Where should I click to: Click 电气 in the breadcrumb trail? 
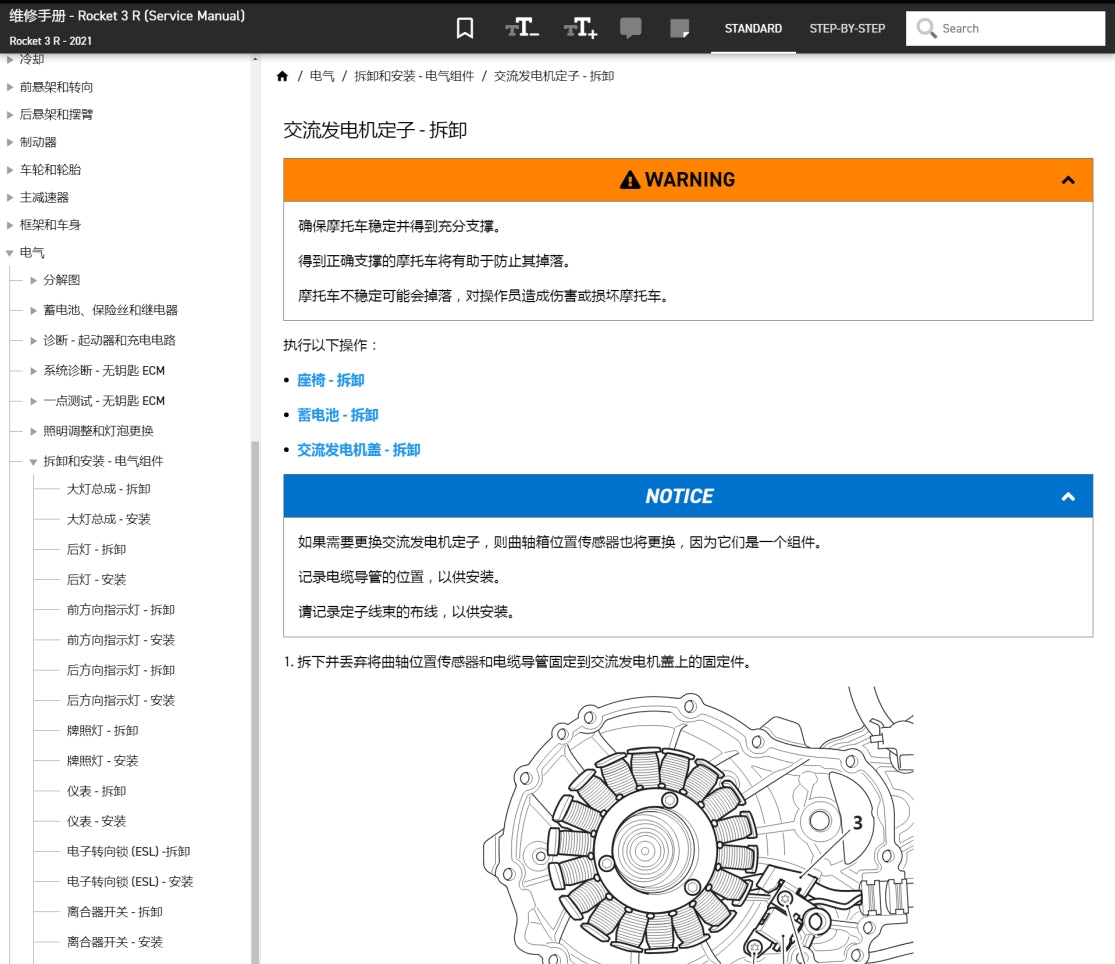321,75
